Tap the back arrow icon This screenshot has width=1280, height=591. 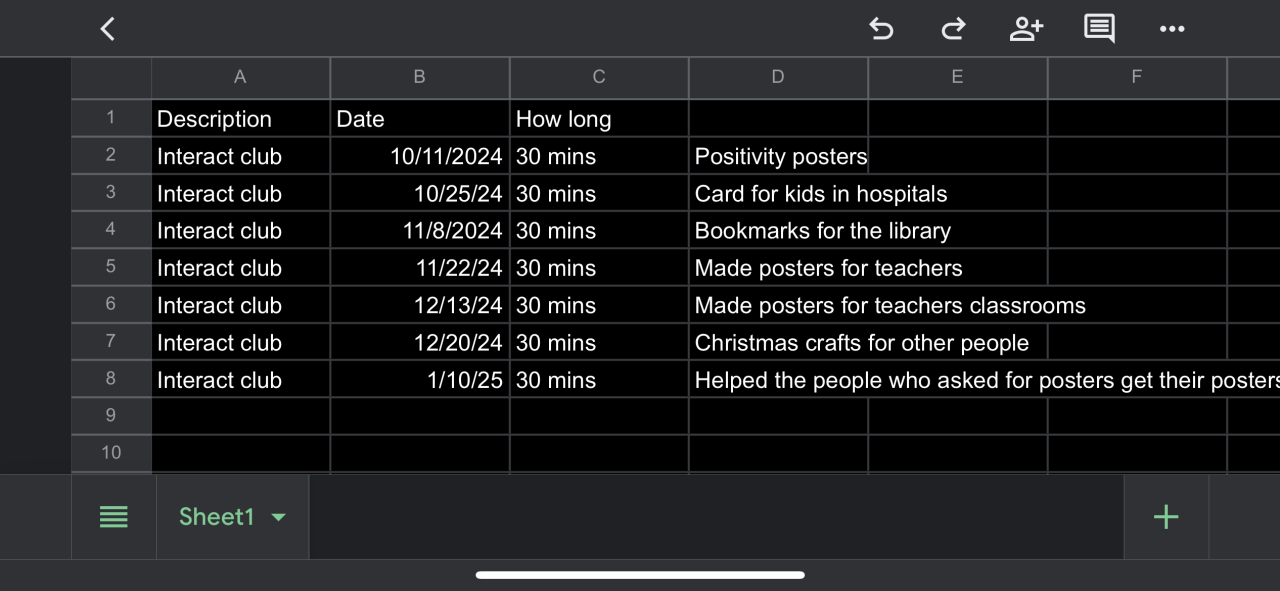tap(108, 29)
